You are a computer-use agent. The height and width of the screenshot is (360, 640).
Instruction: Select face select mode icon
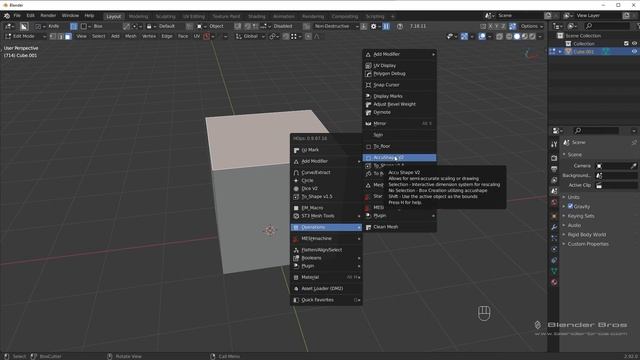click(x=68, y=36)
